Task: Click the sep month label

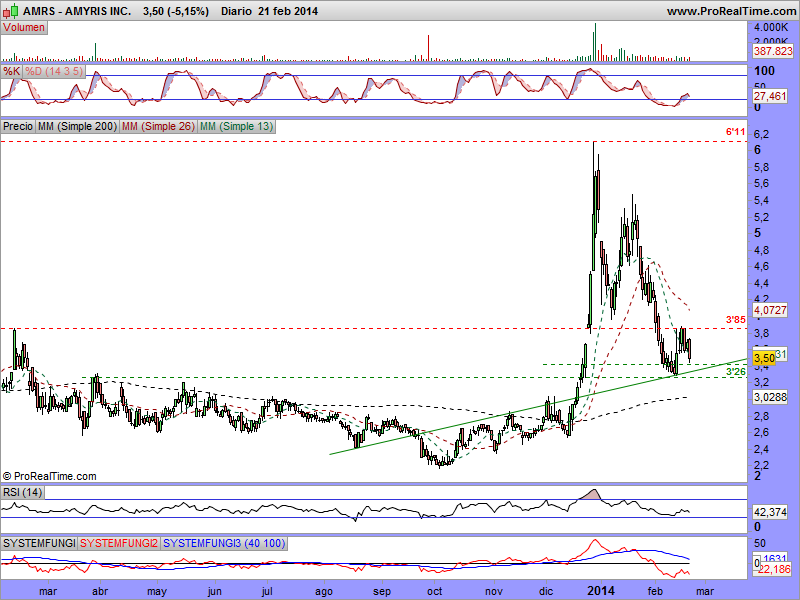Action: coord(382,592)
